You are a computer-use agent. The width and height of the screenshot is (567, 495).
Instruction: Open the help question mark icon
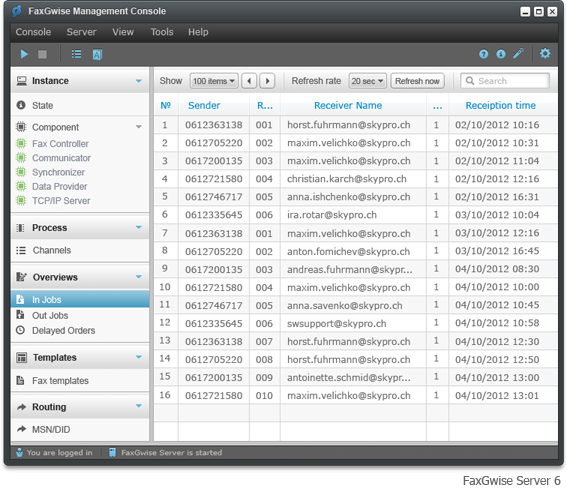pos(483,54)
